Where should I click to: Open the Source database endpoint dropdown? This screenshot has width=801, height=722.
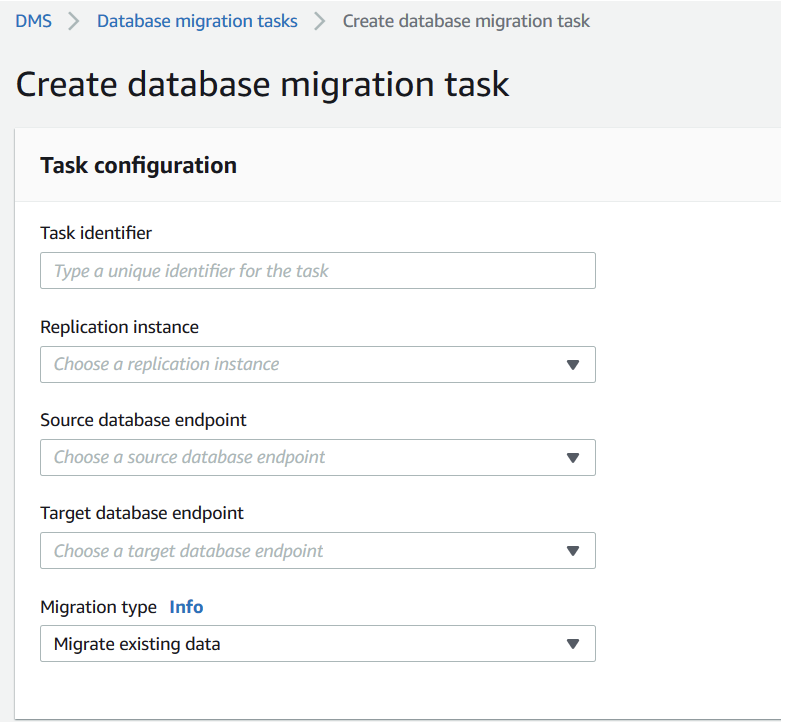318,457
